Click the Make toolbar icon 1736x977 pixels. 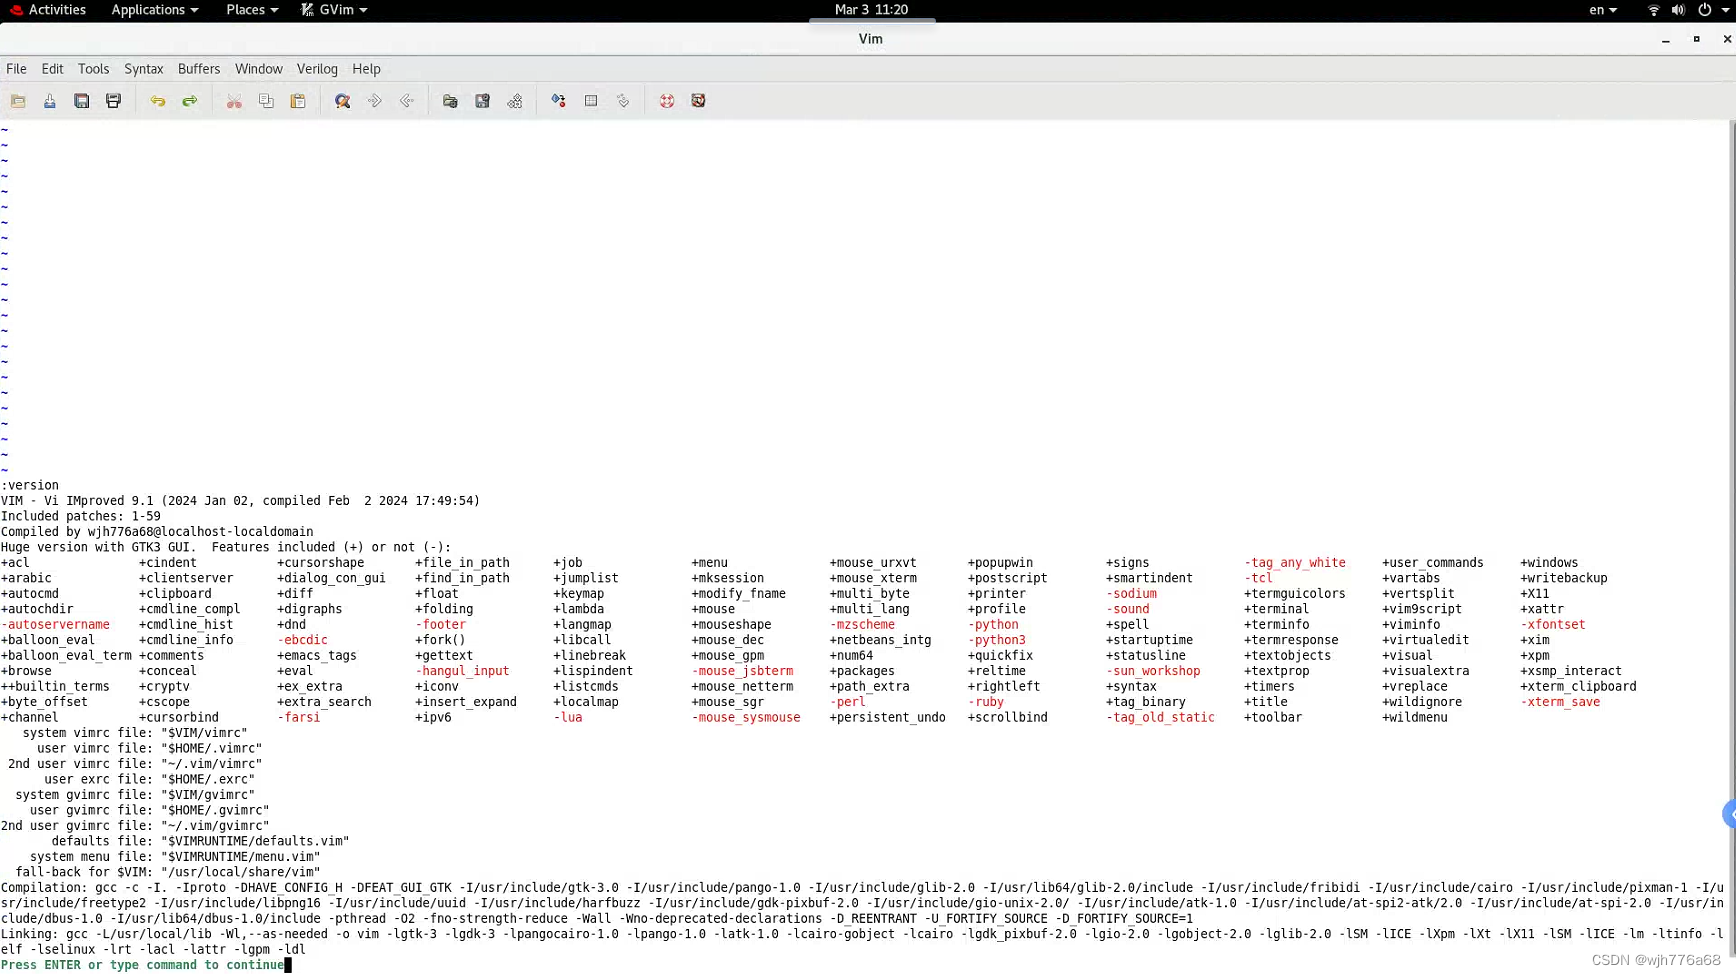559,101
